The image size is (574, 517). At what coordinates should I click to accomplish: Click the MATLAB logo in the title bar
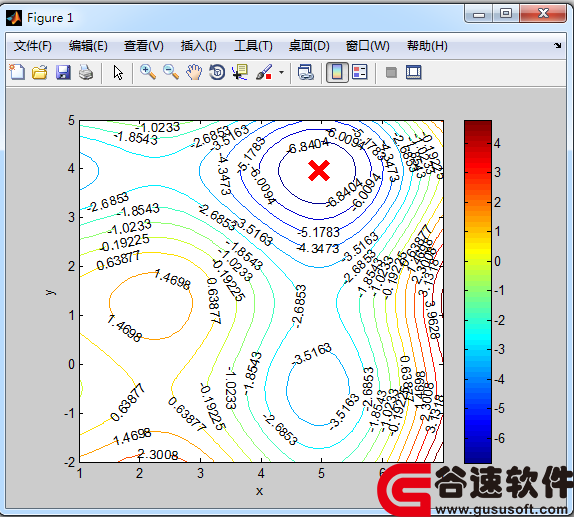[14, 18]
